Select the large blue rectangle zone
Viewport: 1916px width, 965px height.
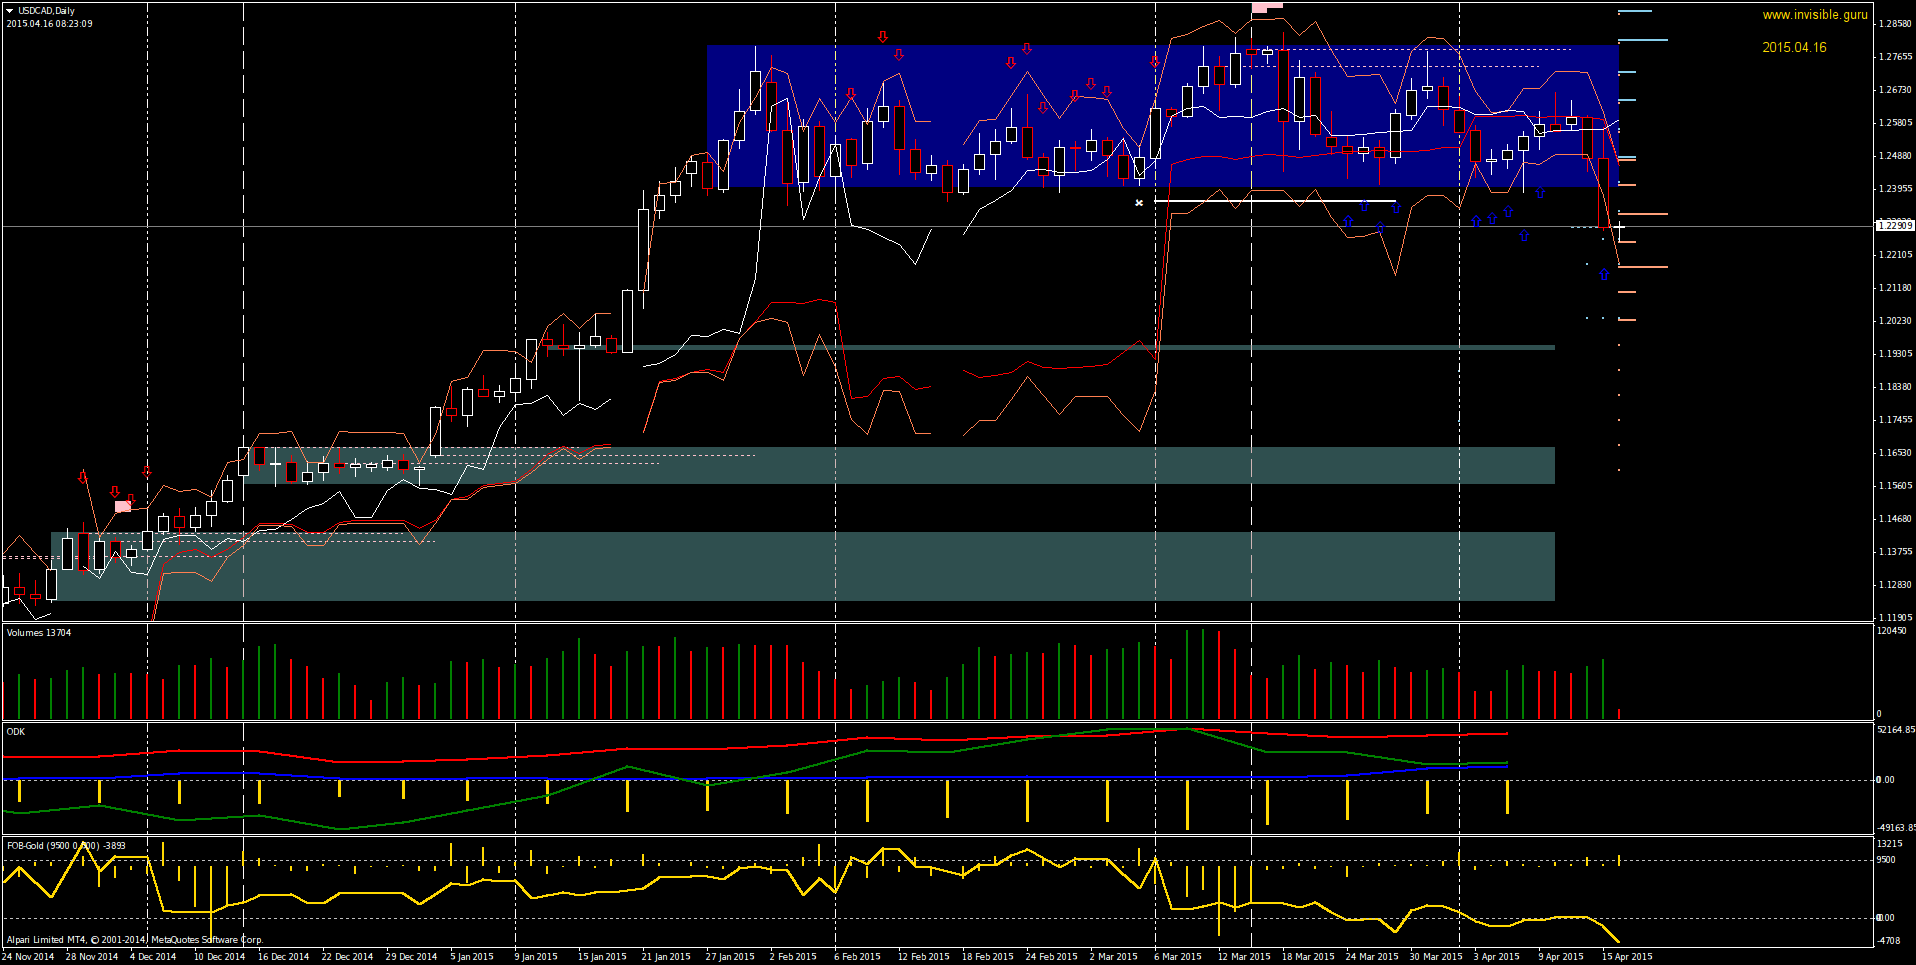[x=1163, y=116]
